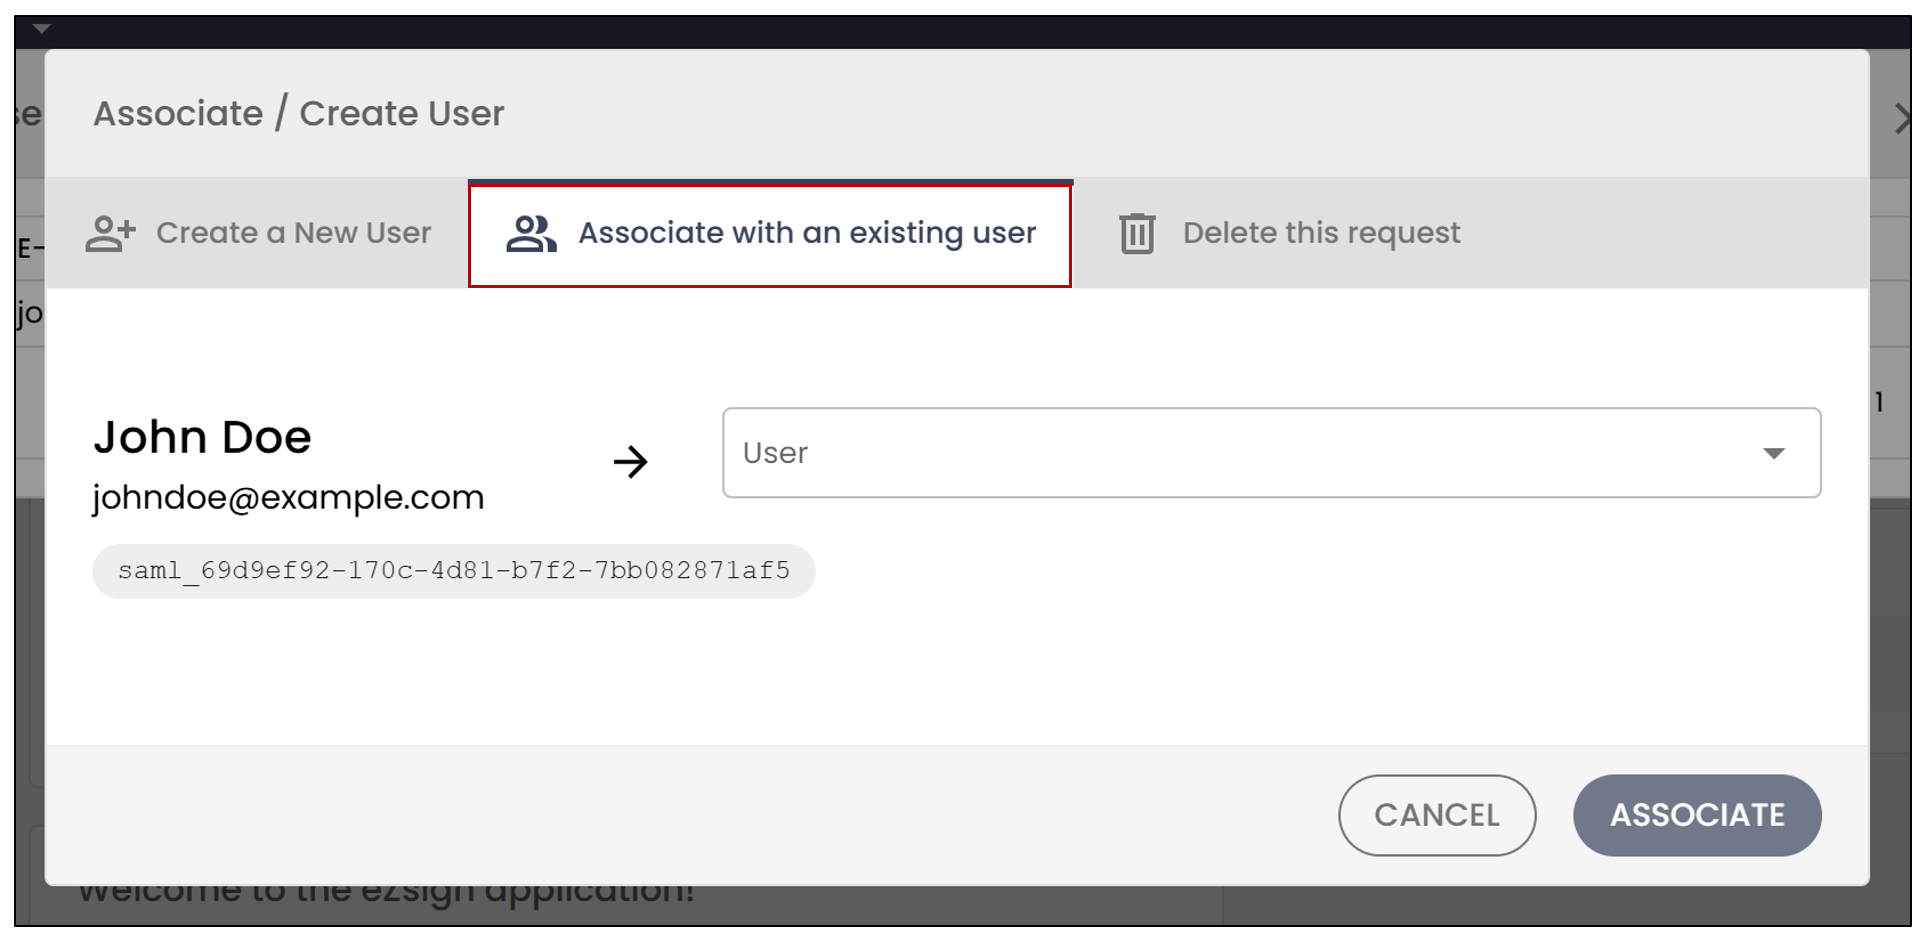1927x938 pixels.
Task: Open the Delete this request tab
Action: [x=1290, y=233]
